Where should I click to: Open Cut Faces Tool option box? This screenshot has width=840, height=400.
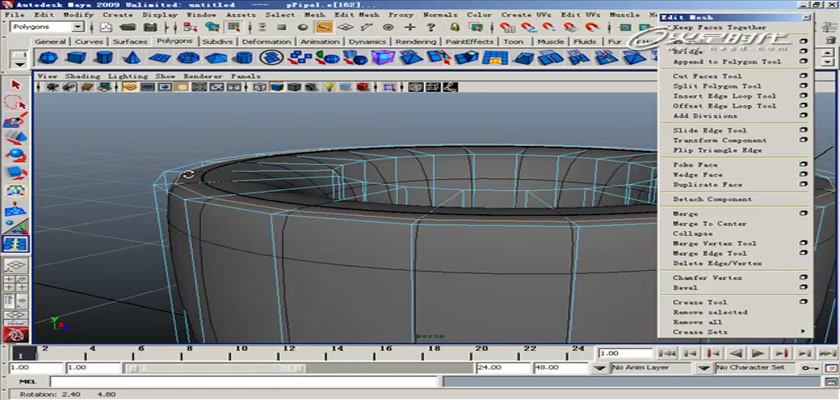pos(803,76)
